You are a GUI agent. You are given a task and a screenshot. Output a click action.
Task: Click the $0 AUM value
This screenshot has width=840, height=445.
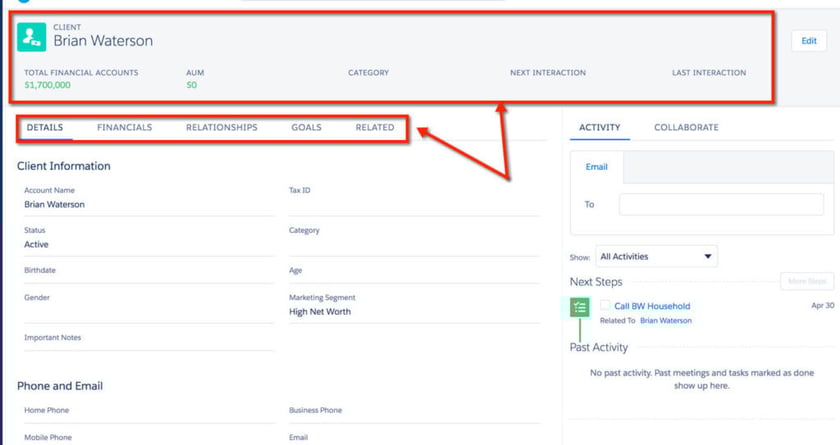(191, 85)
